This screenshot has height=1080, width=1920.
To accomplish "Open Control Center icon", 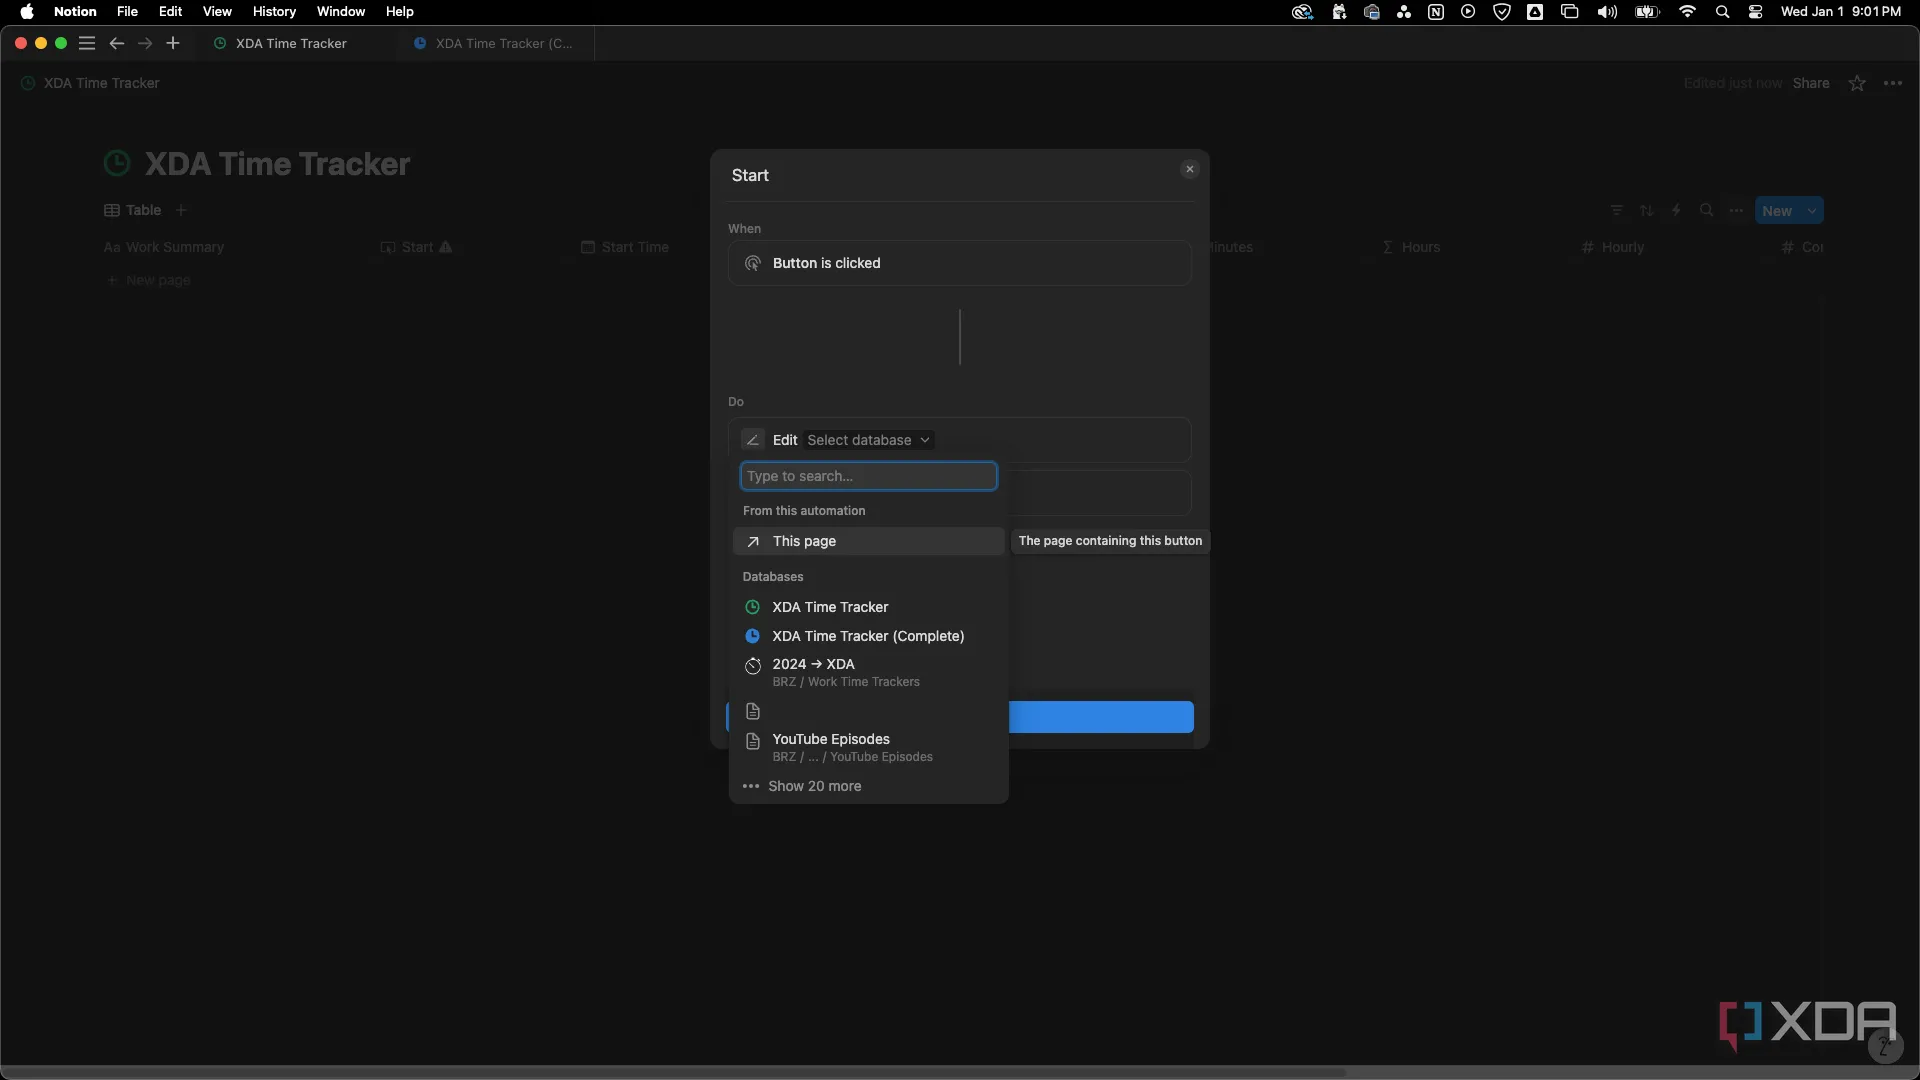I will pyautogui.click(x=1755, y=12).
